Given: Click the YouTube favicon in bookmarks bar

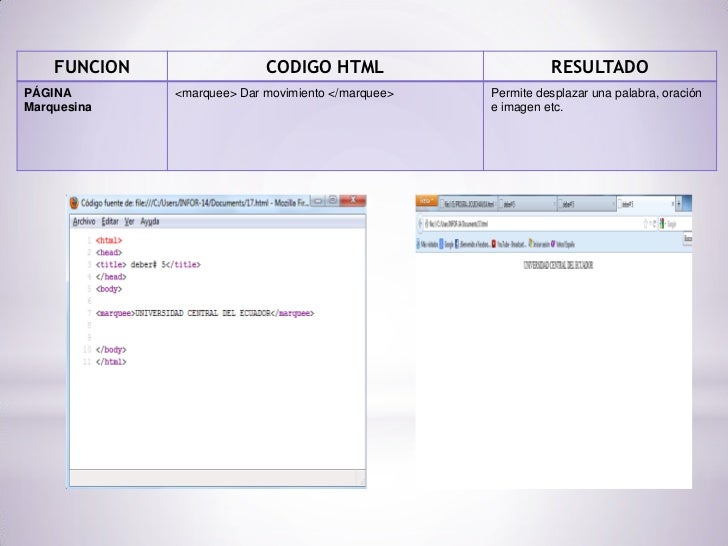Looking at the screenshot, I should tap(494, 244).
